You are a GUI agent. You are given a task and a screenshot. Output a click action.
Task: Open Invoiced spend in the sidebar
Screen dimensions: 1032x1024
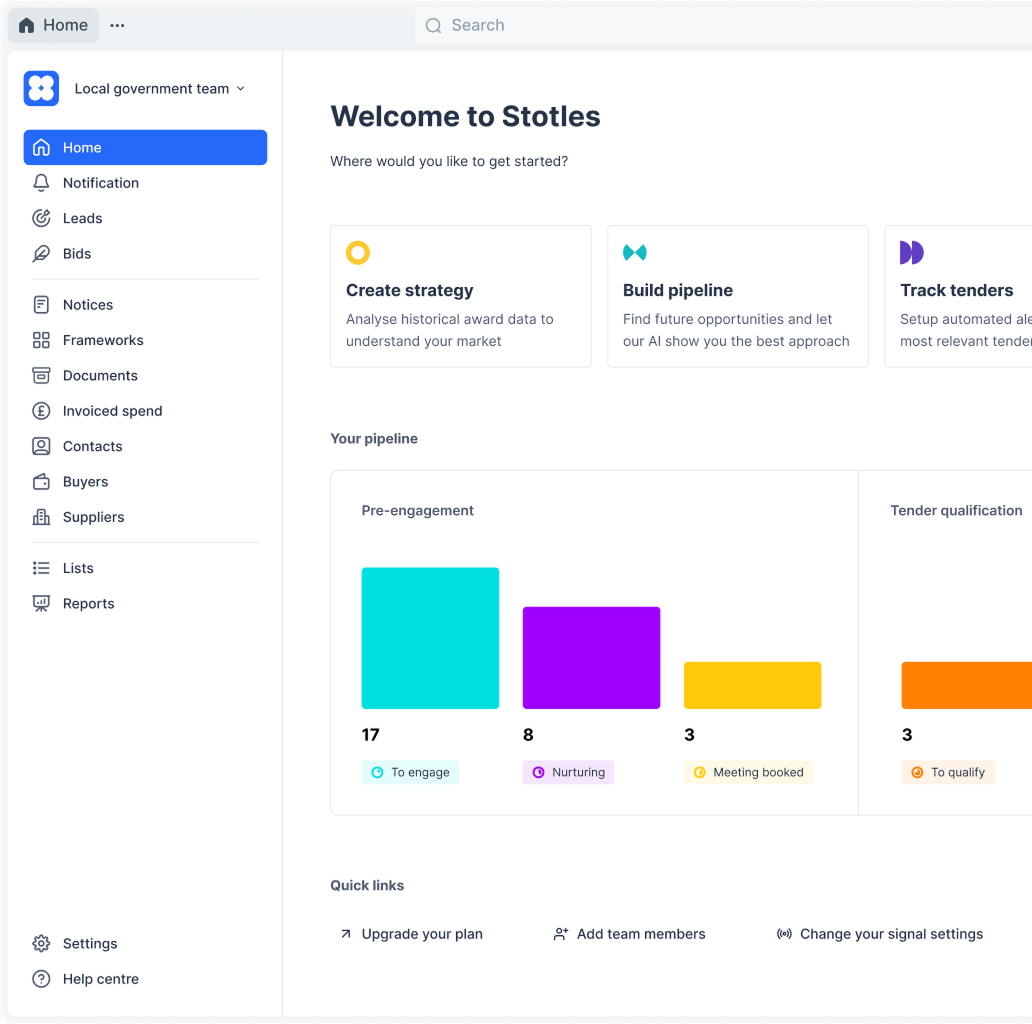pos(145,411)
